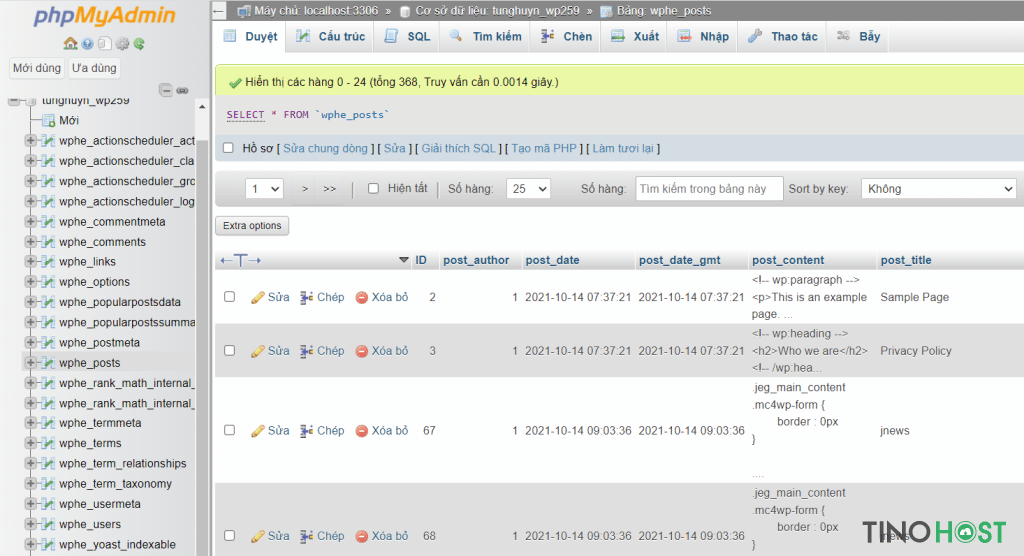
Task: Sort by the post_title column header
Action: [x=906, y=260]
